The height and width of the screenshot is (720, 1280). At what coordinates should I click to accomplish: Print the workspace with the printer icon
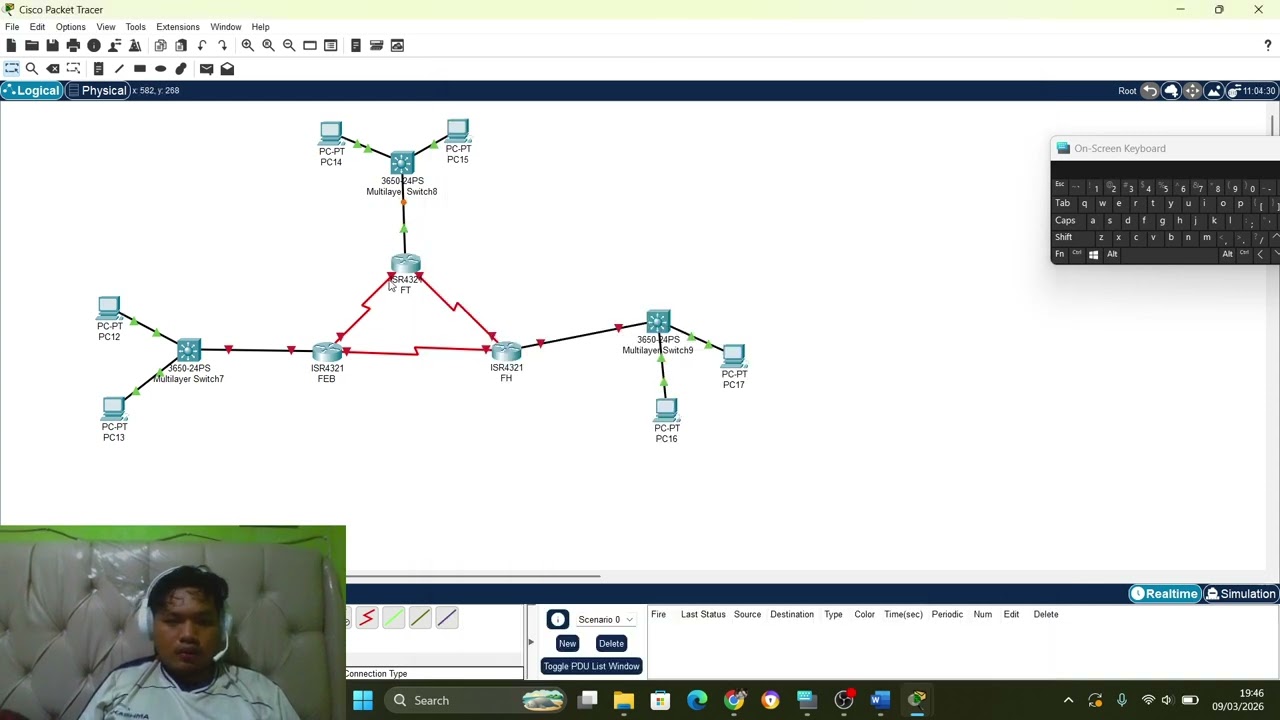pyautogui.click(x=73, y=45)
